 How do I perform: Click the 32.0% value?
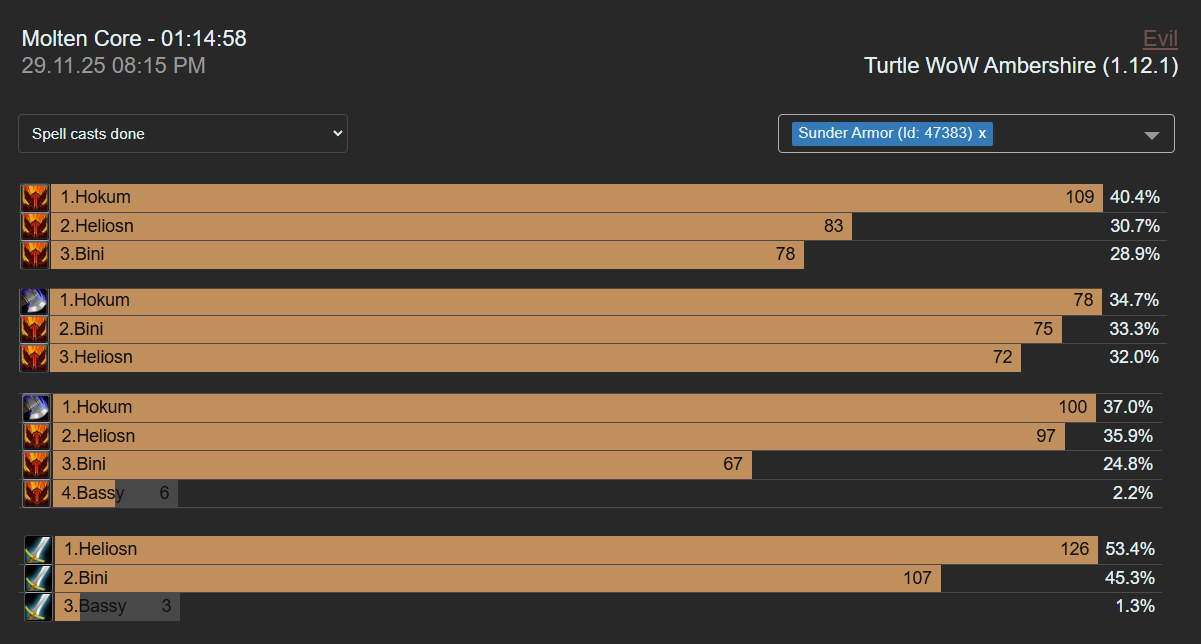[x=1134, y=358]
